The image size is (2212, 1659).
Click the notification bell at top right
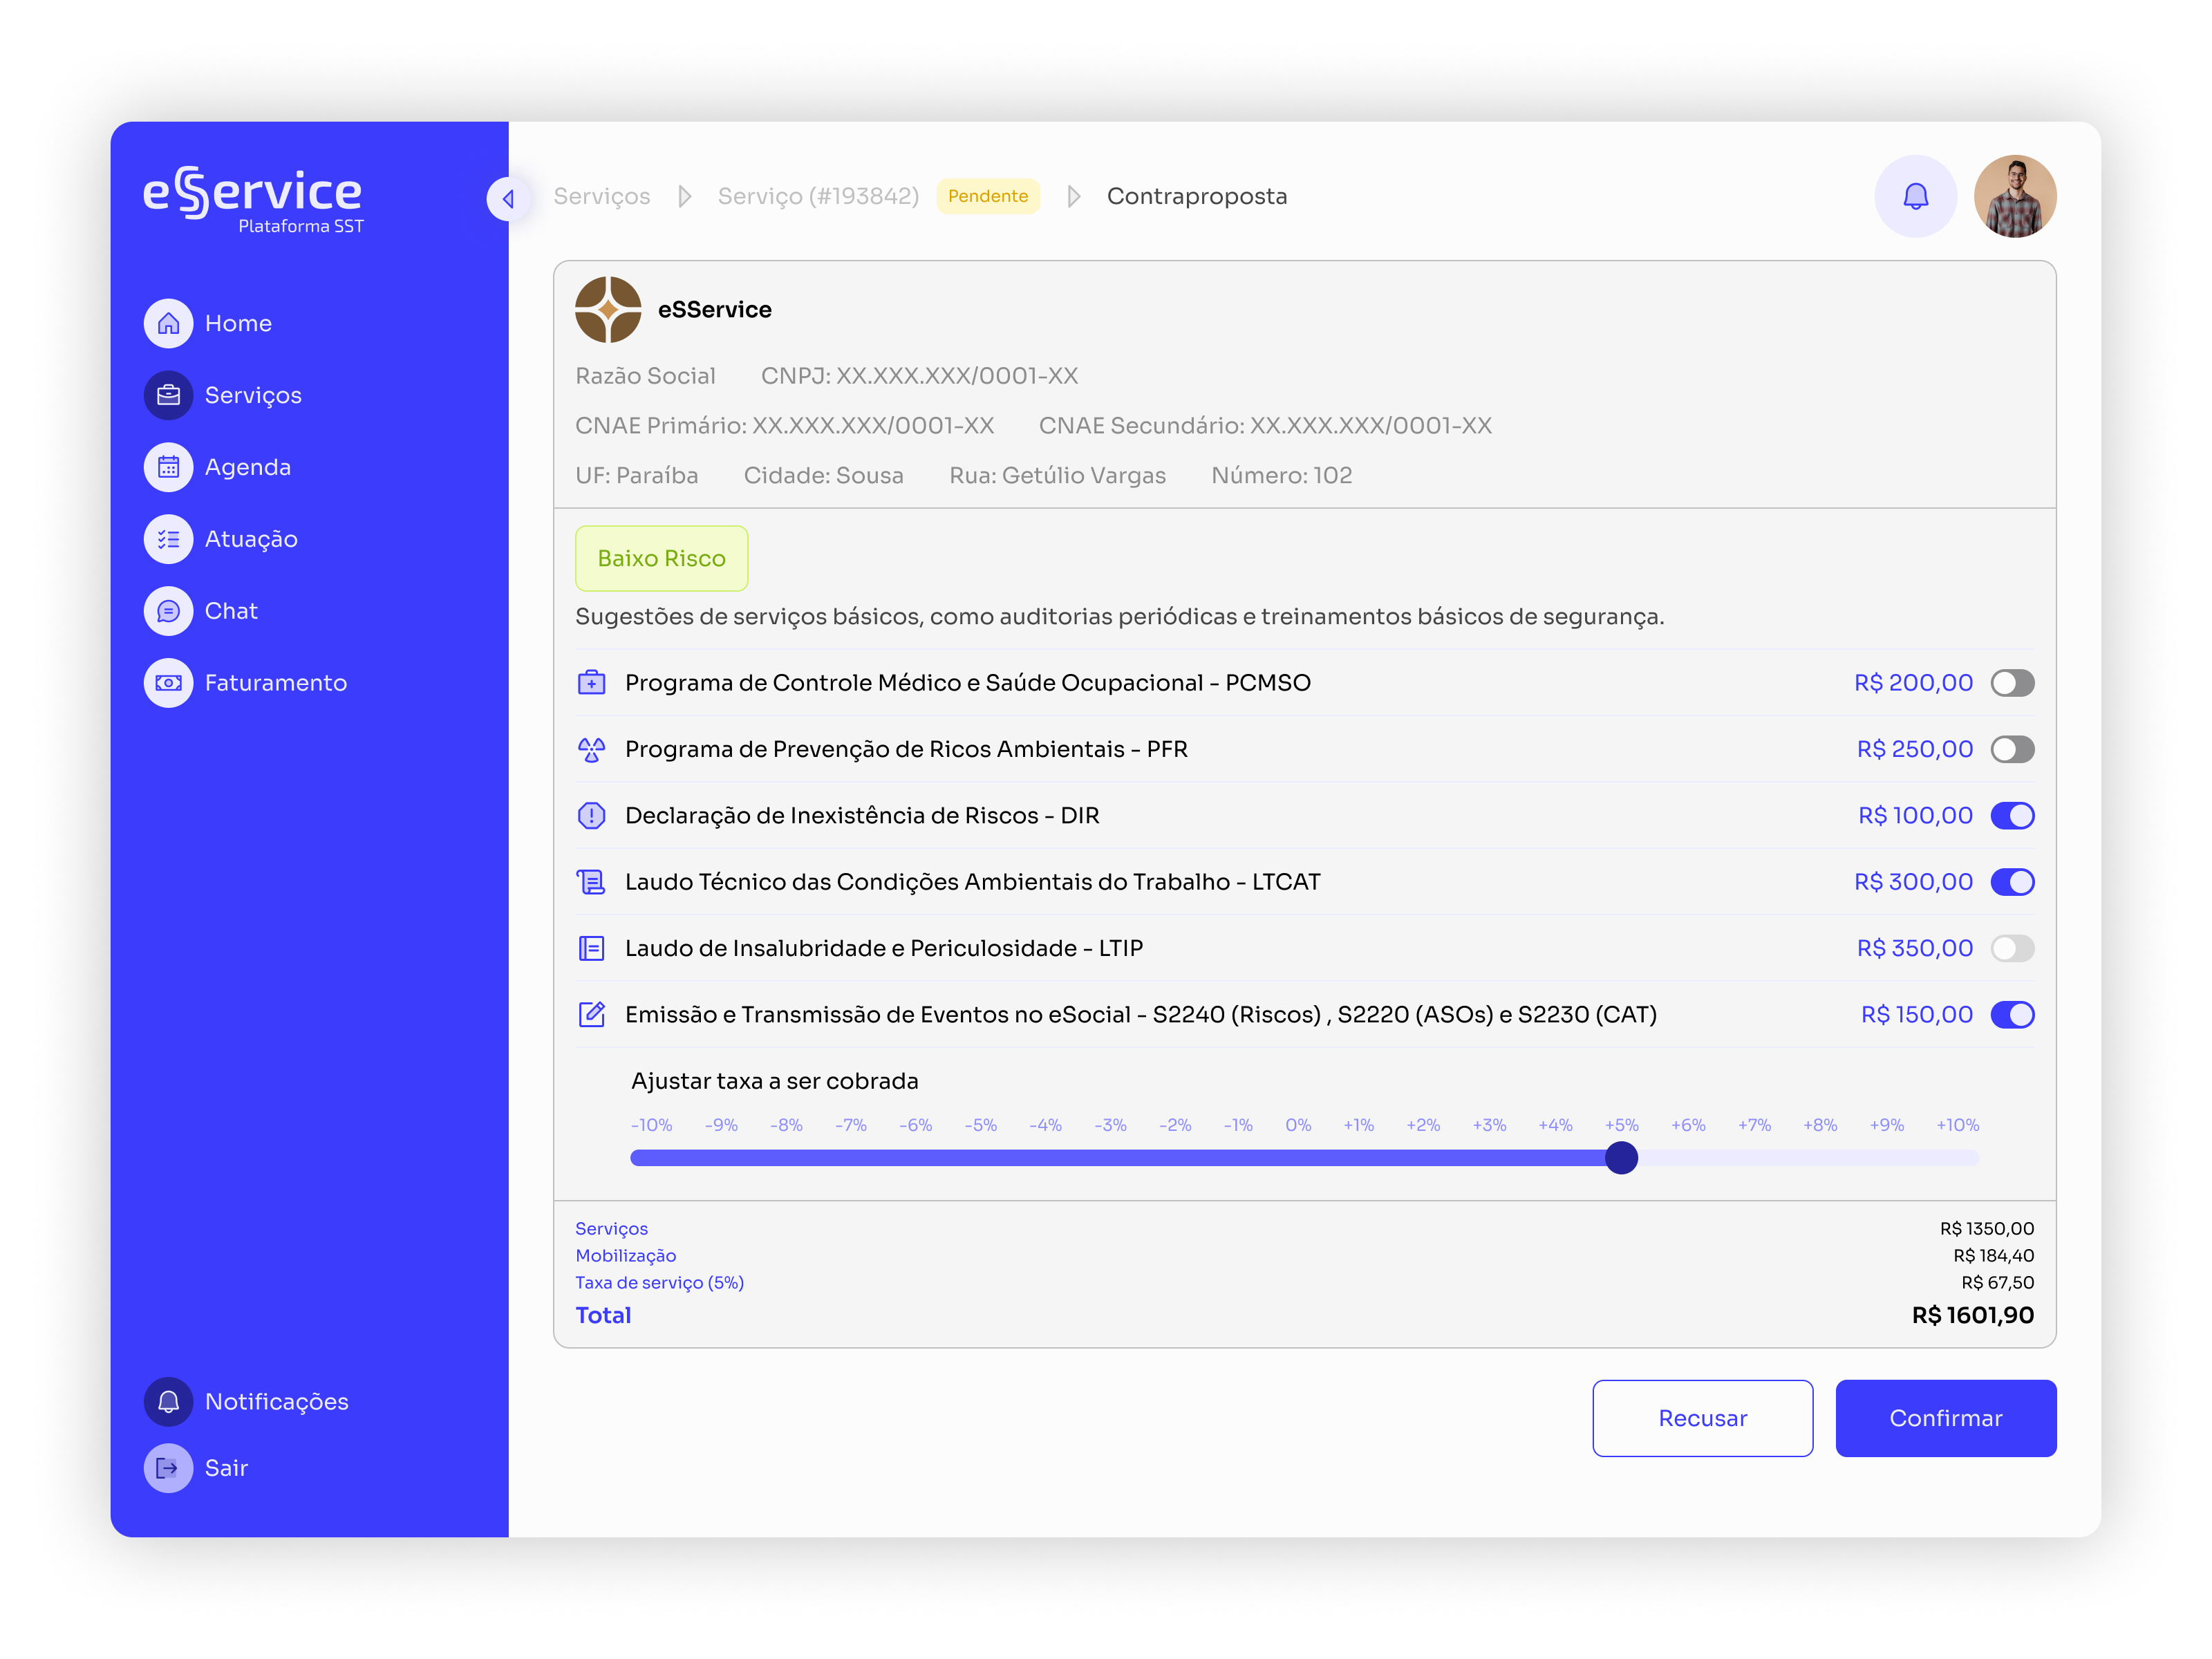[x=1915, y=196]
